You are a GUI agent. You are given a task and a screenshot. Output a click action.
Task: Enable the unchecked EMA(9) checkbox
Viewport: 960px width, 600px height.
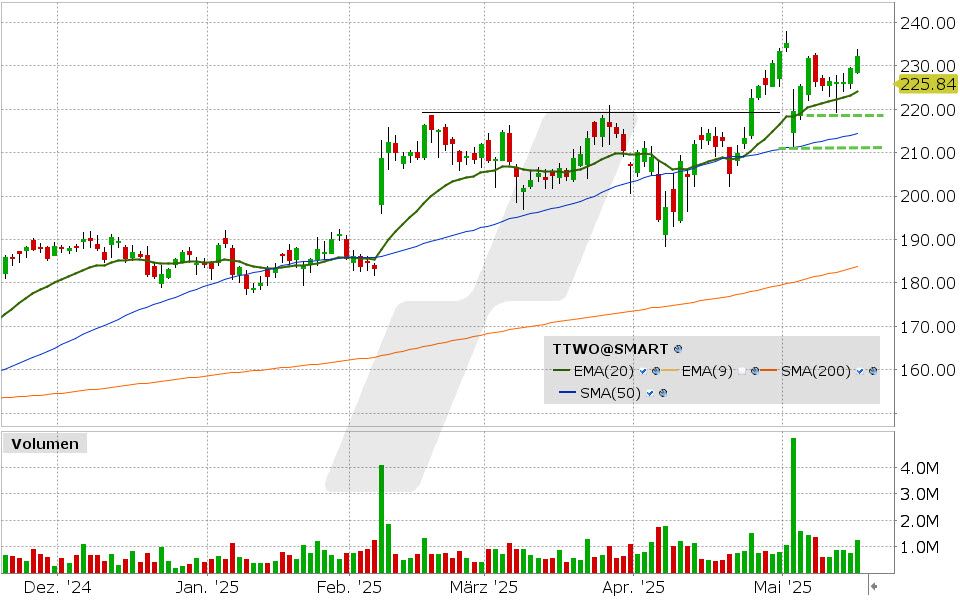(742, 371)
